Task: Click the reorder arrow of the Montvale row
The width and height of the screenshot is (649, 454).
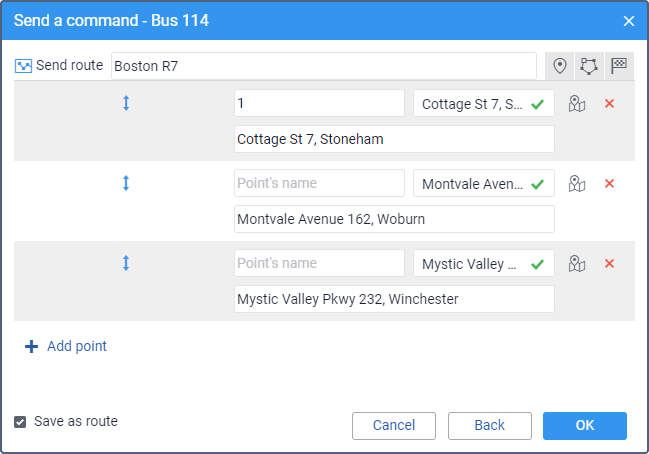Action: coord(126,183)
